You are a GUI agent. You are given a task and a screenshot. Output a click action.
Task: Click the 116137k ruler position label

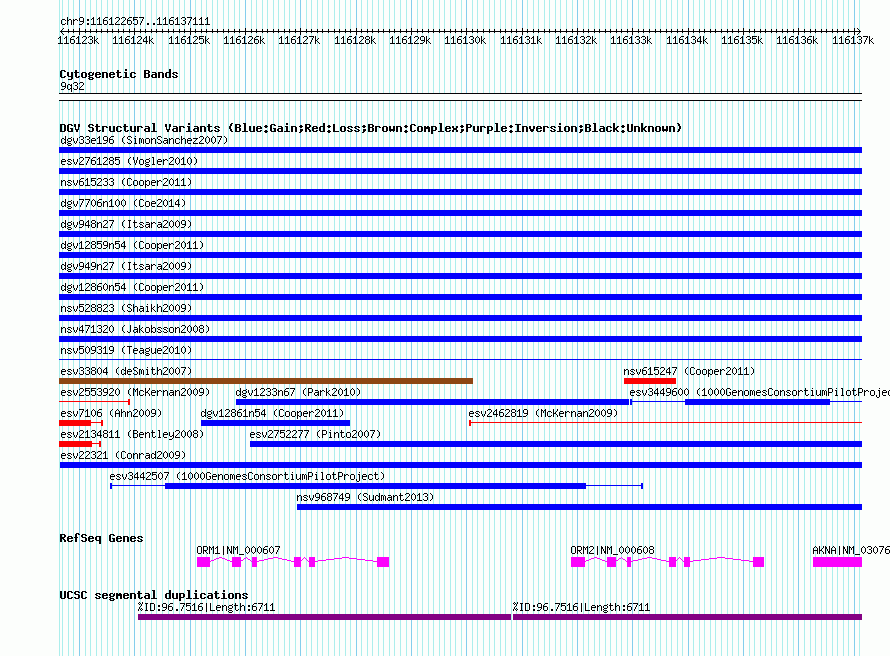click(x=853, y=40)
